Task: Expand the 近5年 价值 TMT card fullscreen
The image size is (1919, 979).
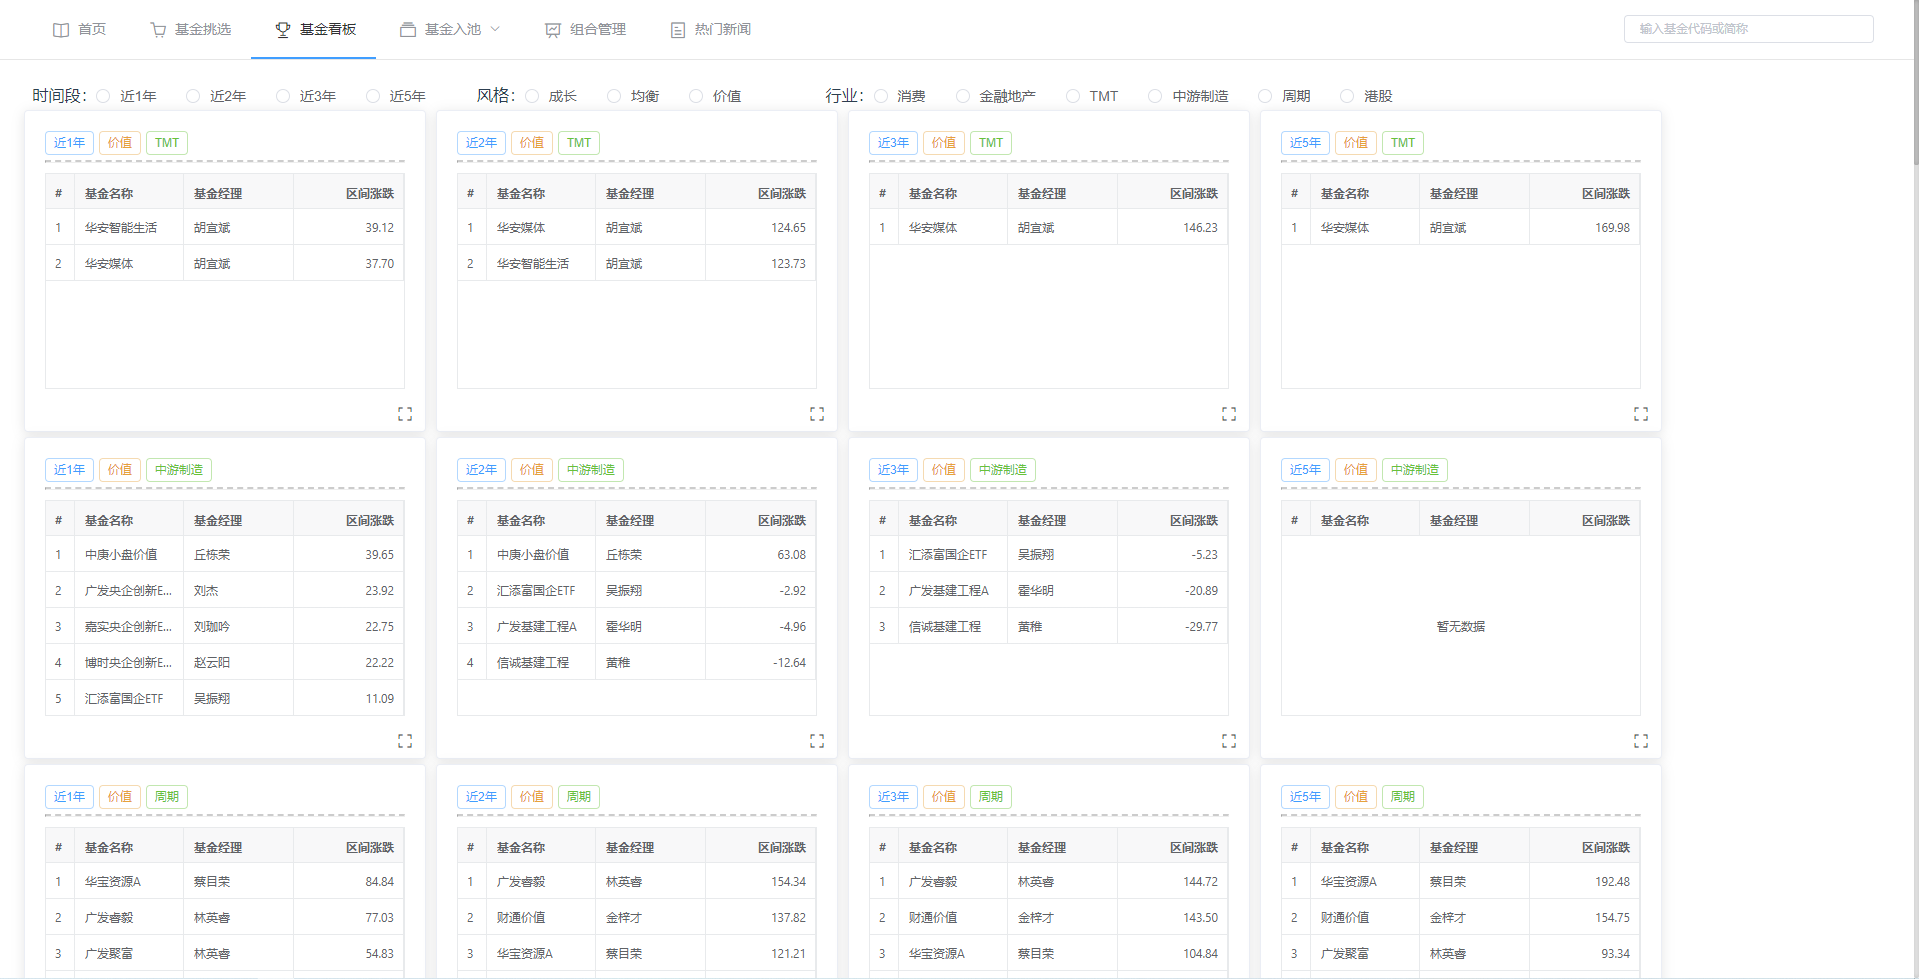Action: [x=1641, y=414]
